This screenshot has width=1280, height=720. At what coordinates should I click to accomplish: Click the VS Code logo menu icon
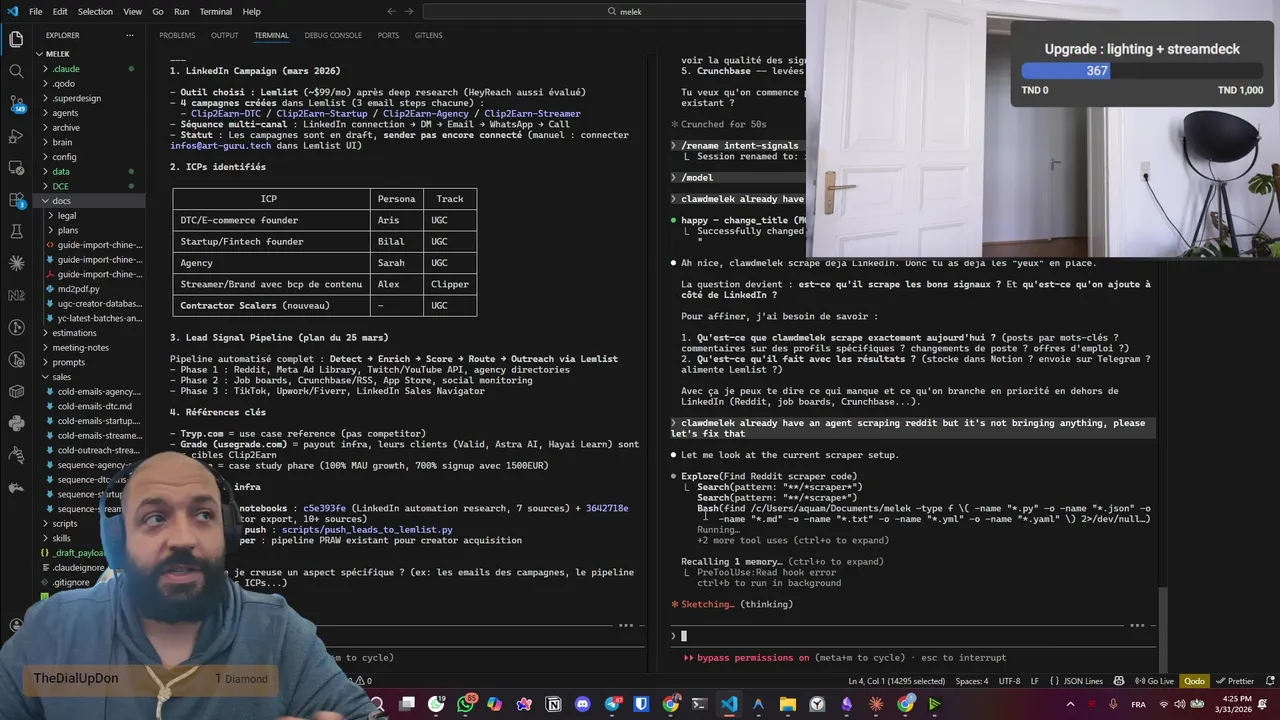(11, 11)
